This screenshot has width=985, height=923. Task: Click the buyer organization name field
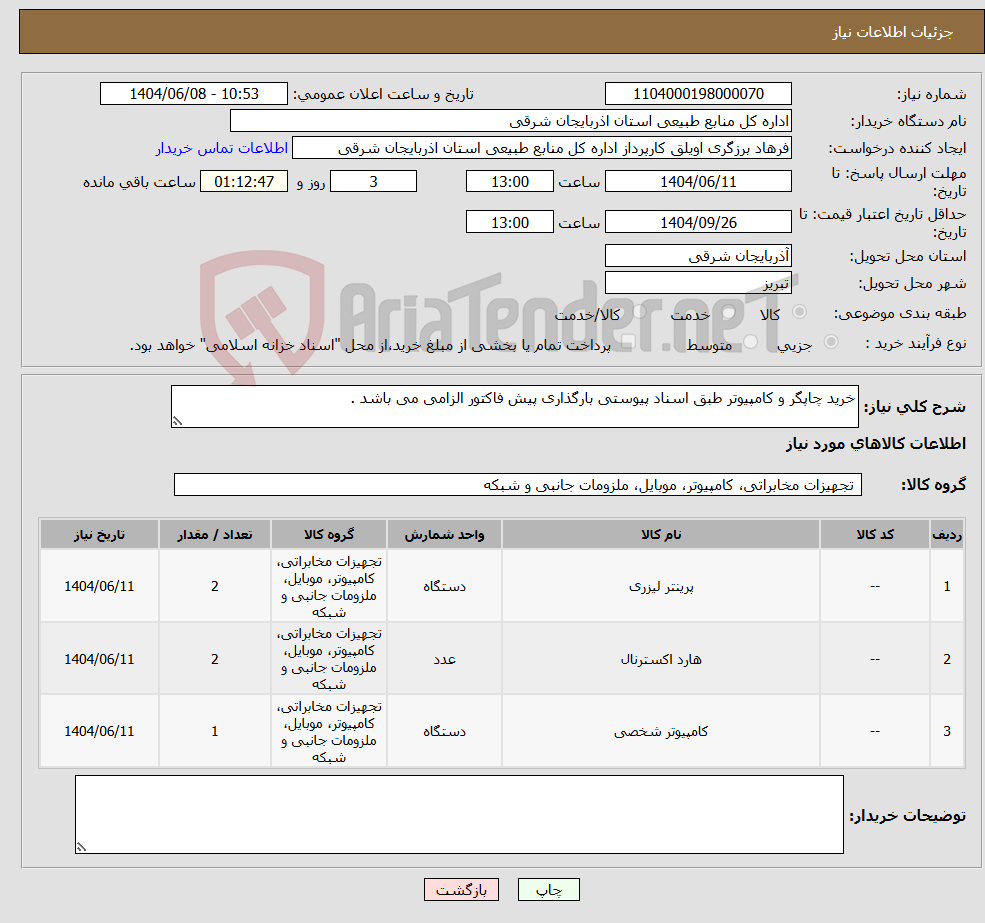[511, 121]
